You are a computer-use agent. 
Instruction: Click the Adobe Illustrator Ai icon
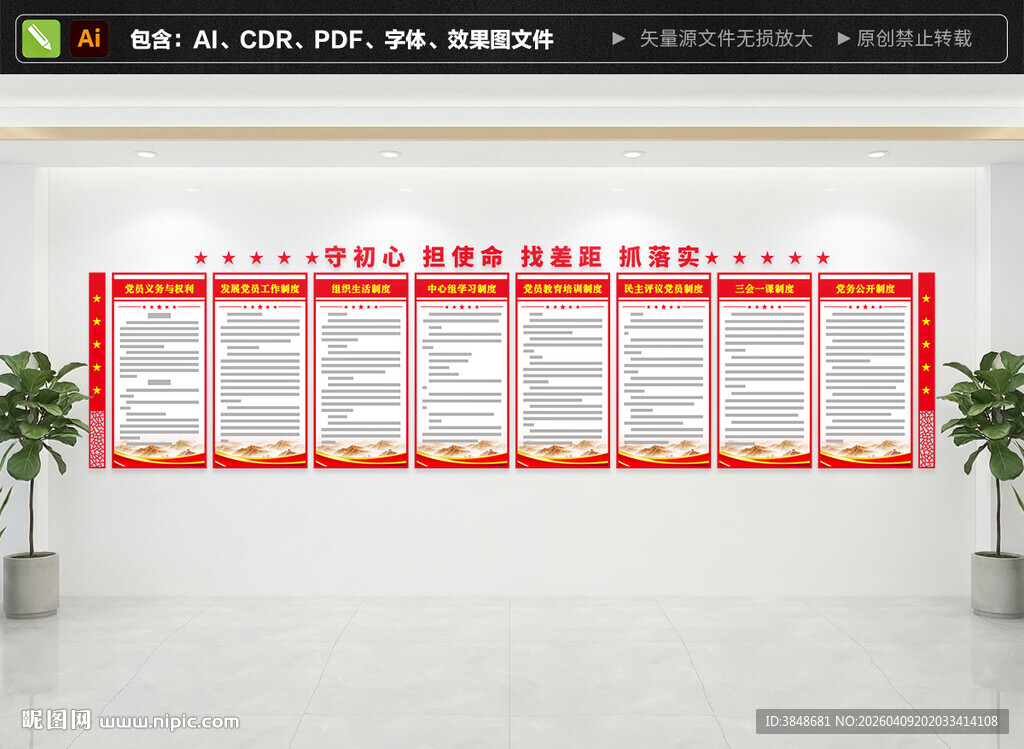(89, 39)
